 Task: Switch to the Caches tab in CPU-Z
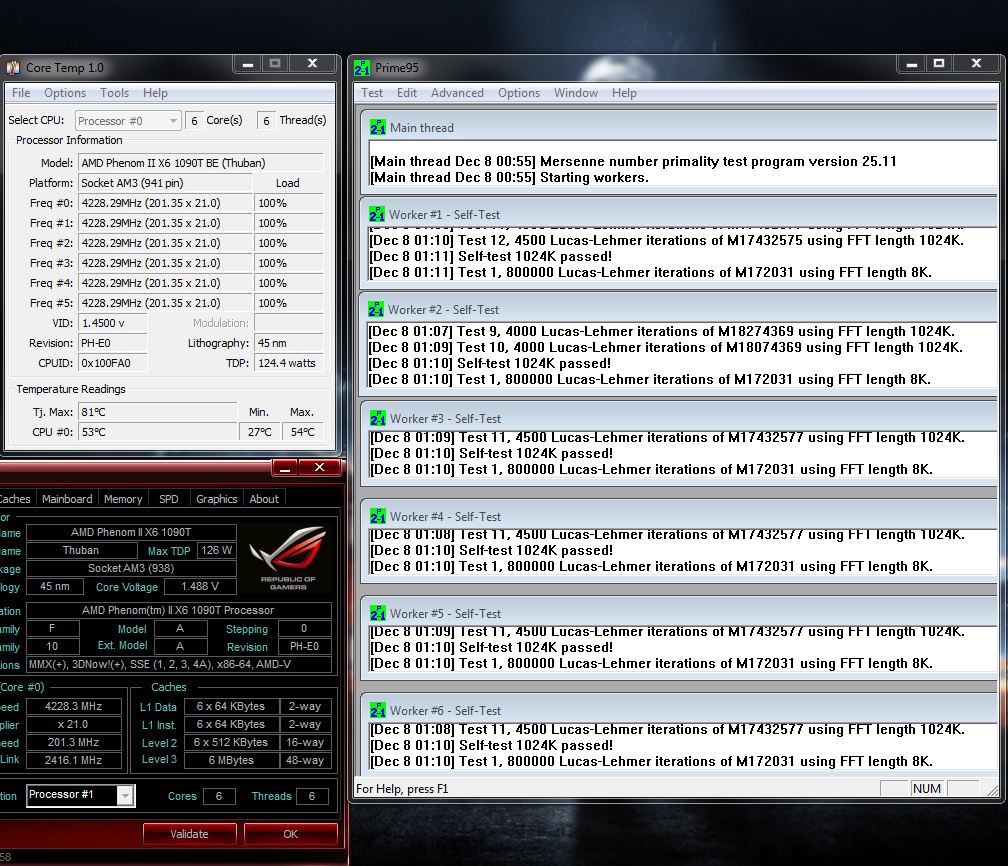click(15, 499)
